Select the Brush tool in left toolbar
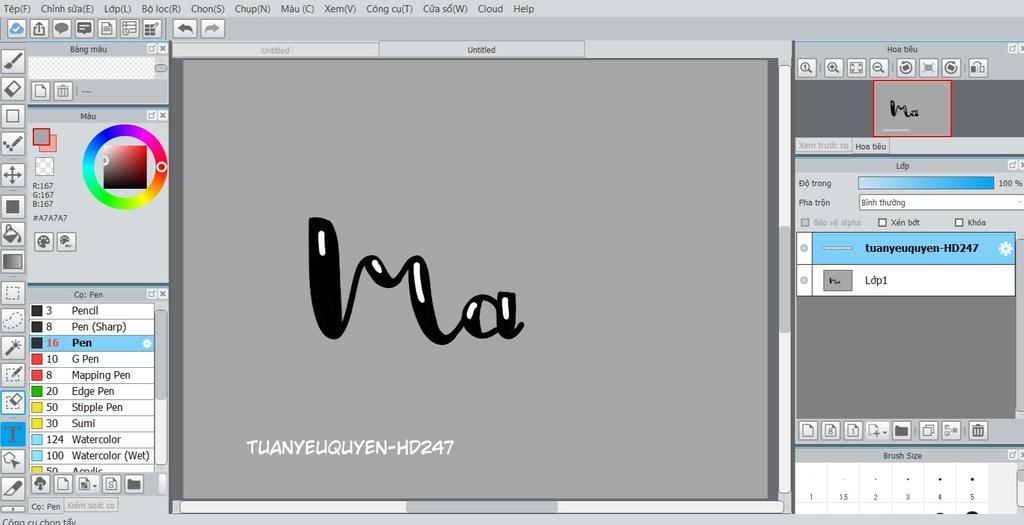1024x525 pixels. point(13,62)
